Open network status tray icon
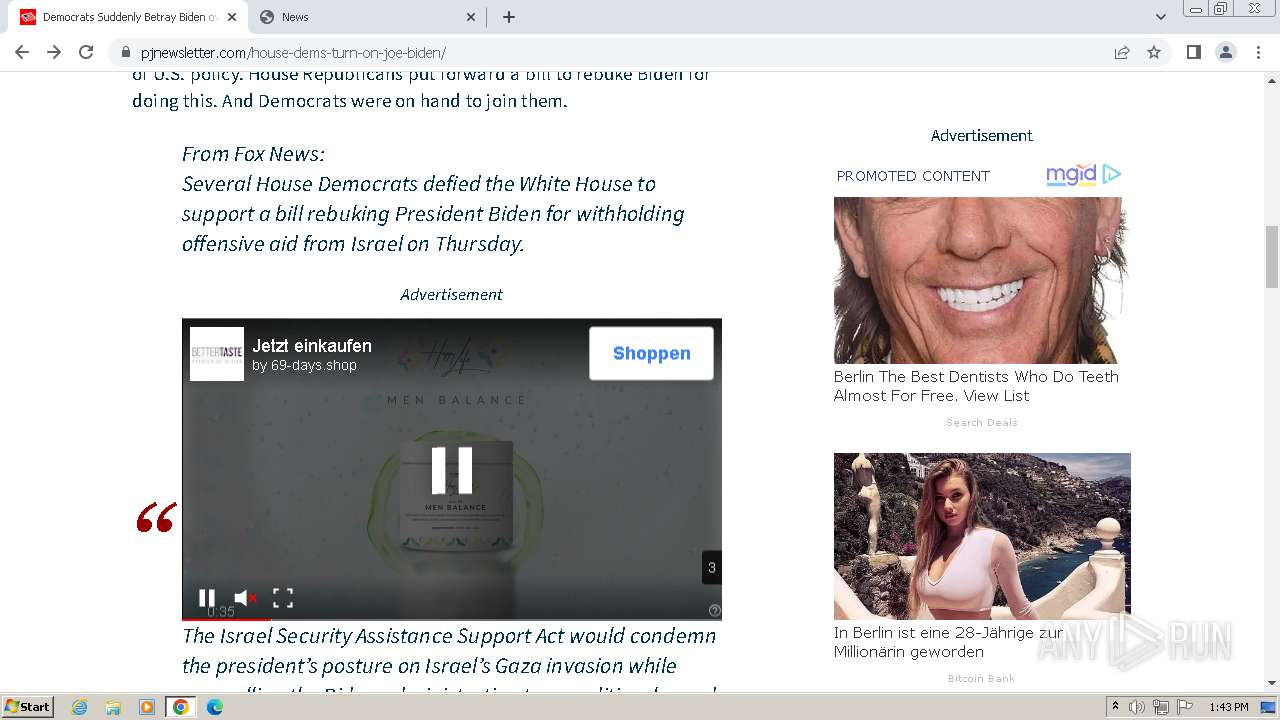 click(x=1161, y=707)
